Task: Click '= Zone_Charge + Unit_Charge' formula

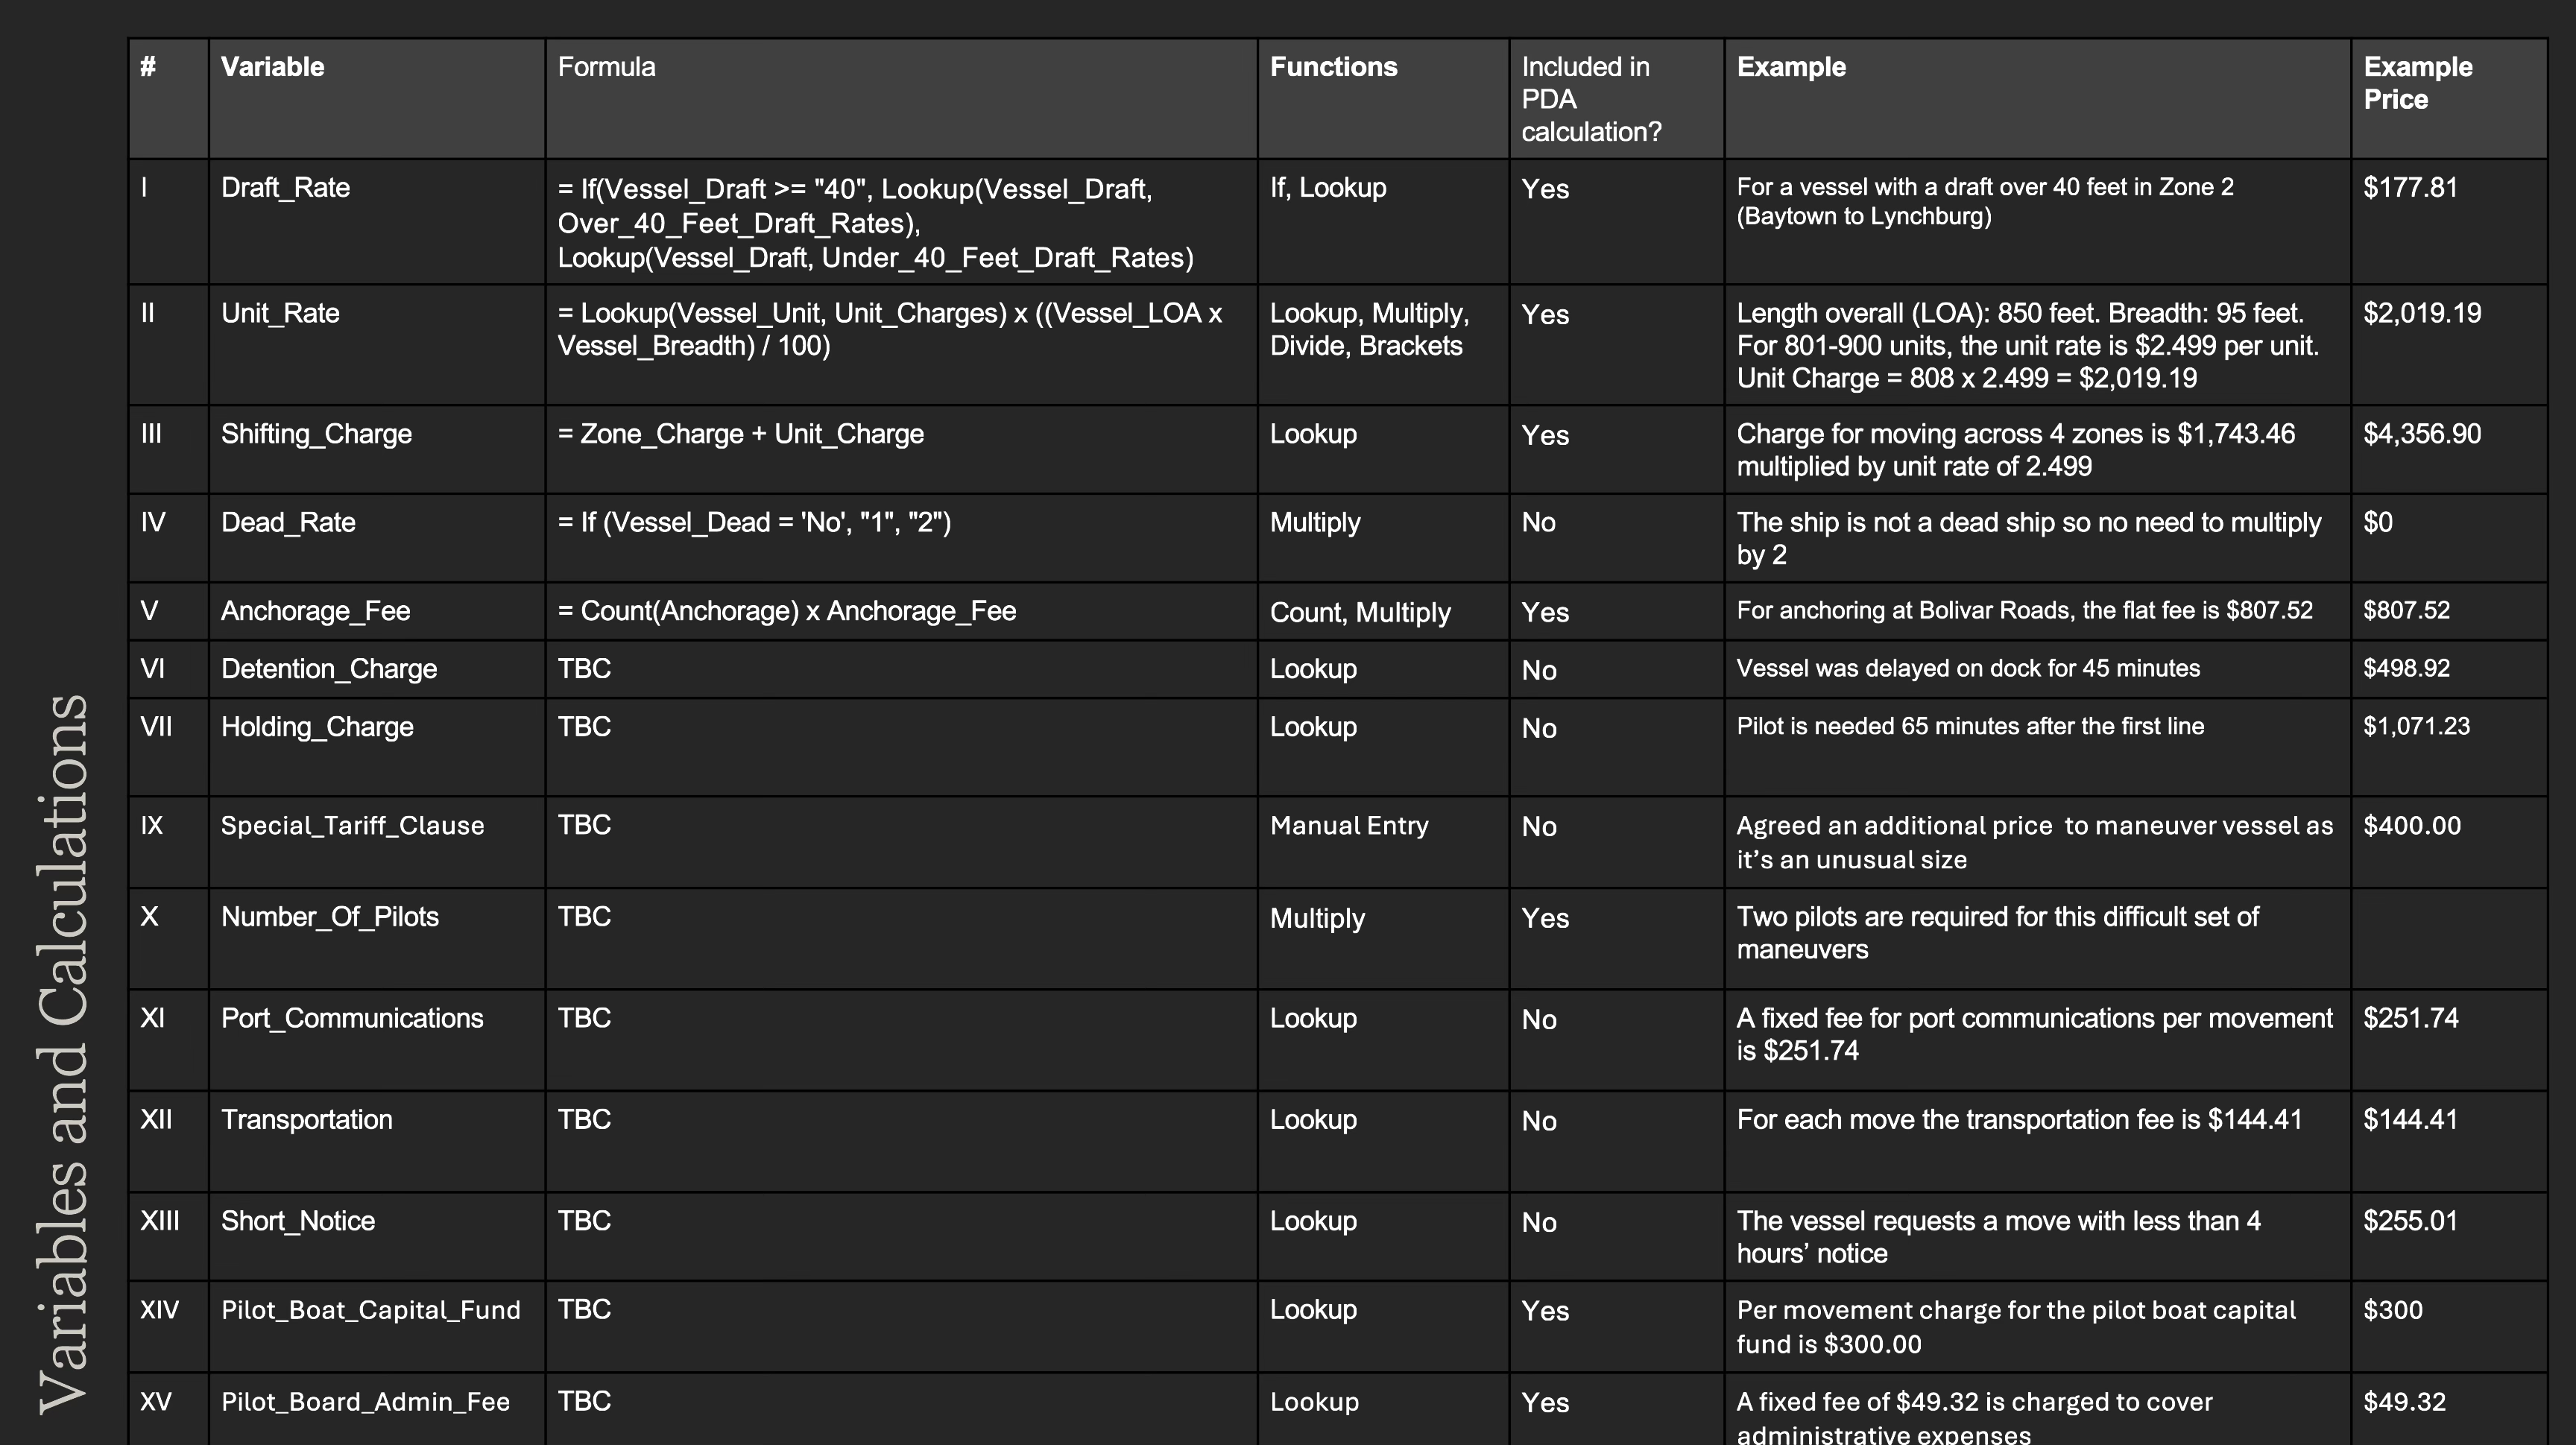Action: 741,434
